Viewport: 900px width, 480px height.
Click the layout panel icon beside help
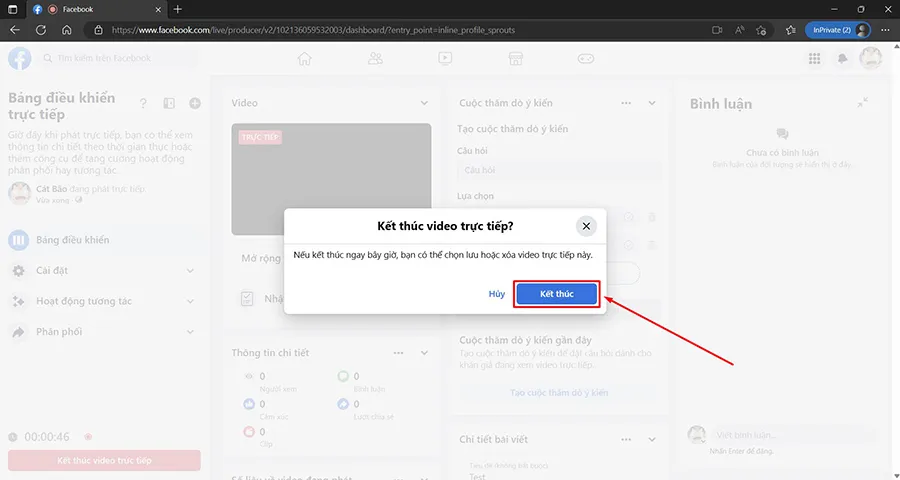(x=169, y=103)
